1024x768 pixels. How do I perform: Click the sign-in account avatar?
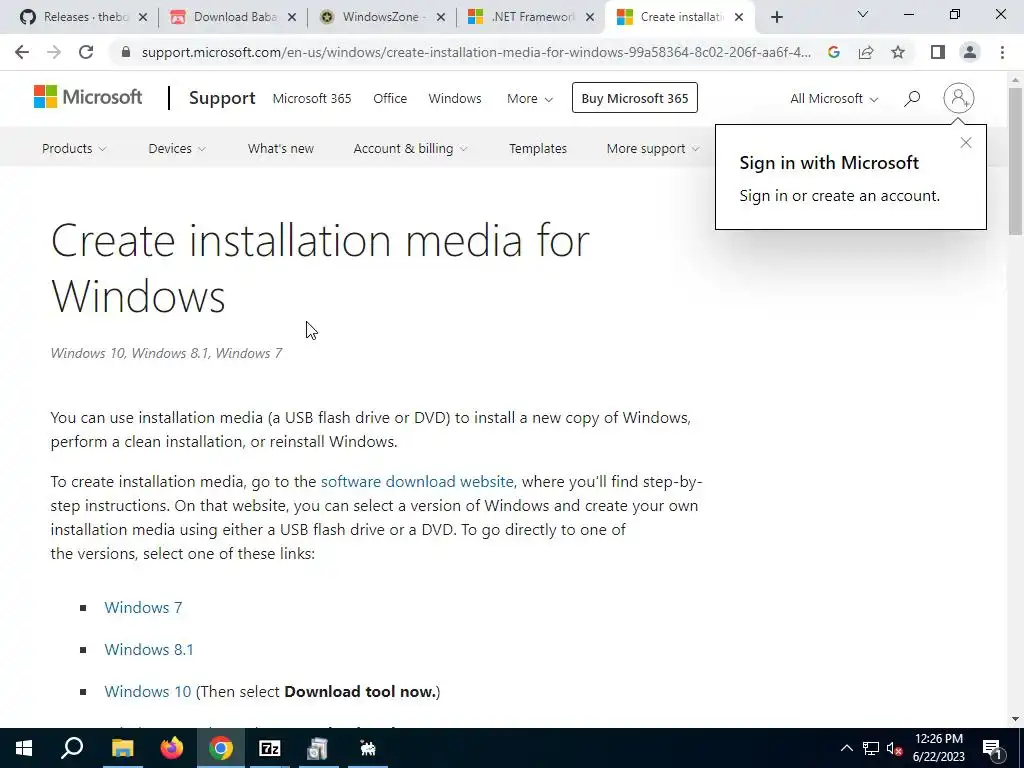pyautogui.click(x=958, y=98)
